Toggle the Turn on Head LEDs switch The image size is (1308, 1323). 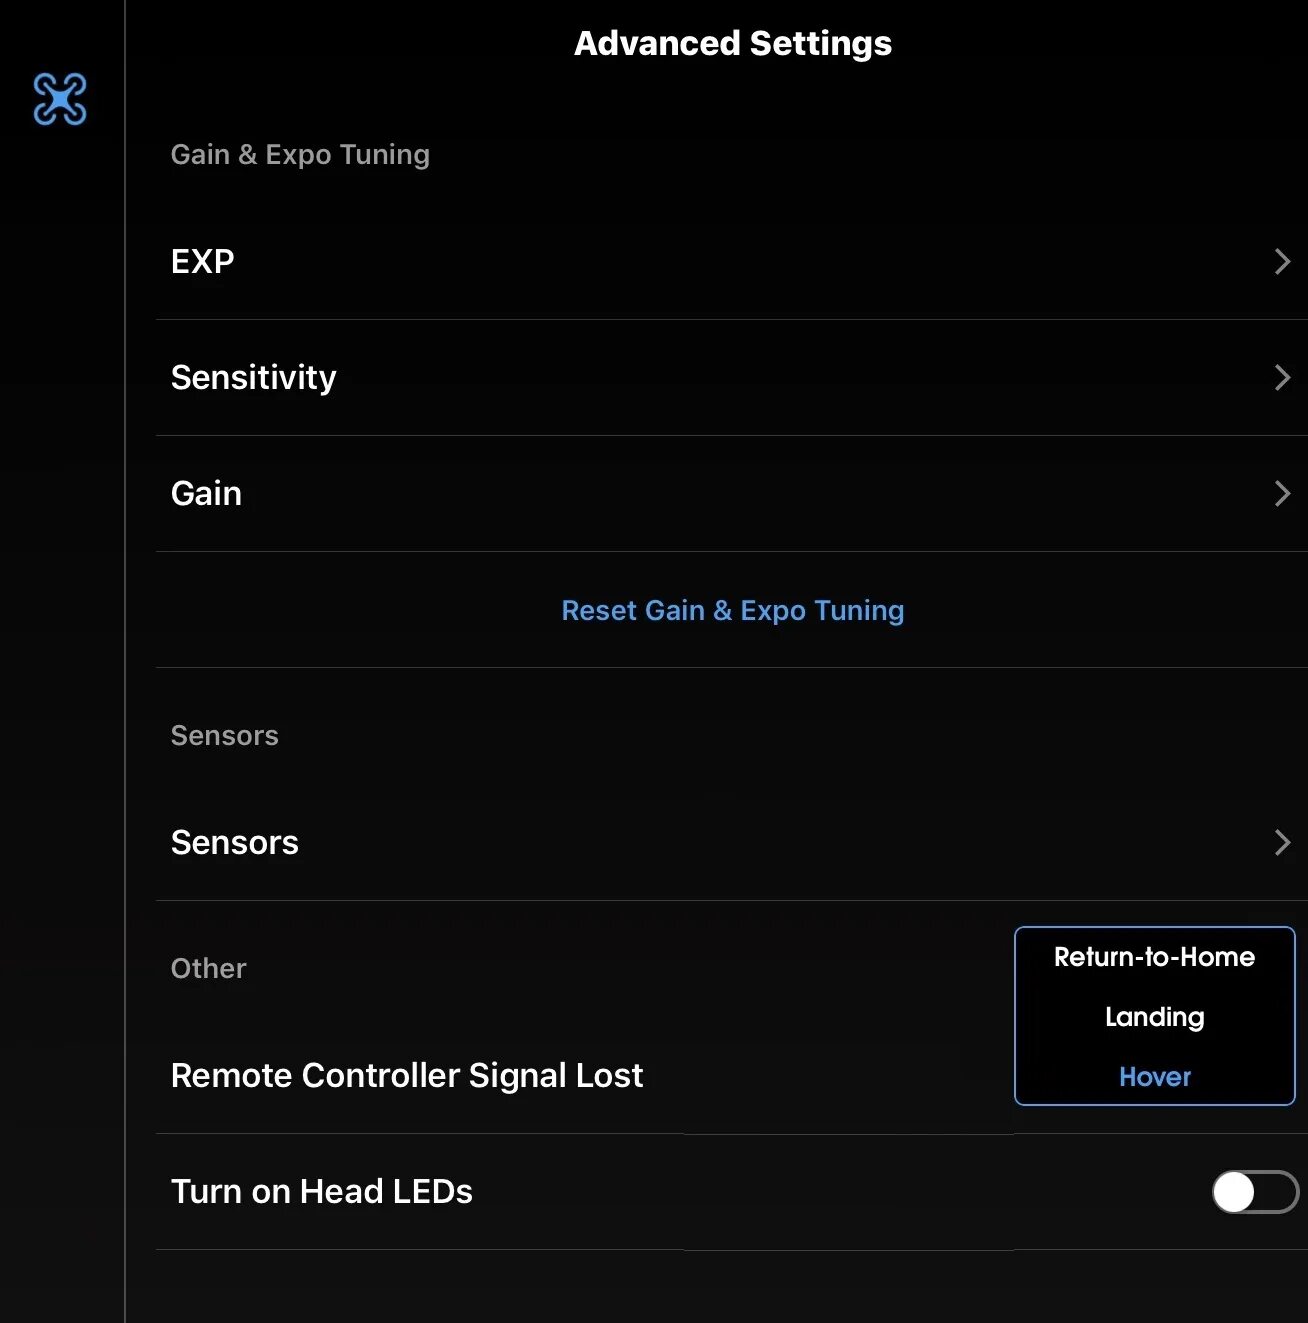click(1255, 1192)
